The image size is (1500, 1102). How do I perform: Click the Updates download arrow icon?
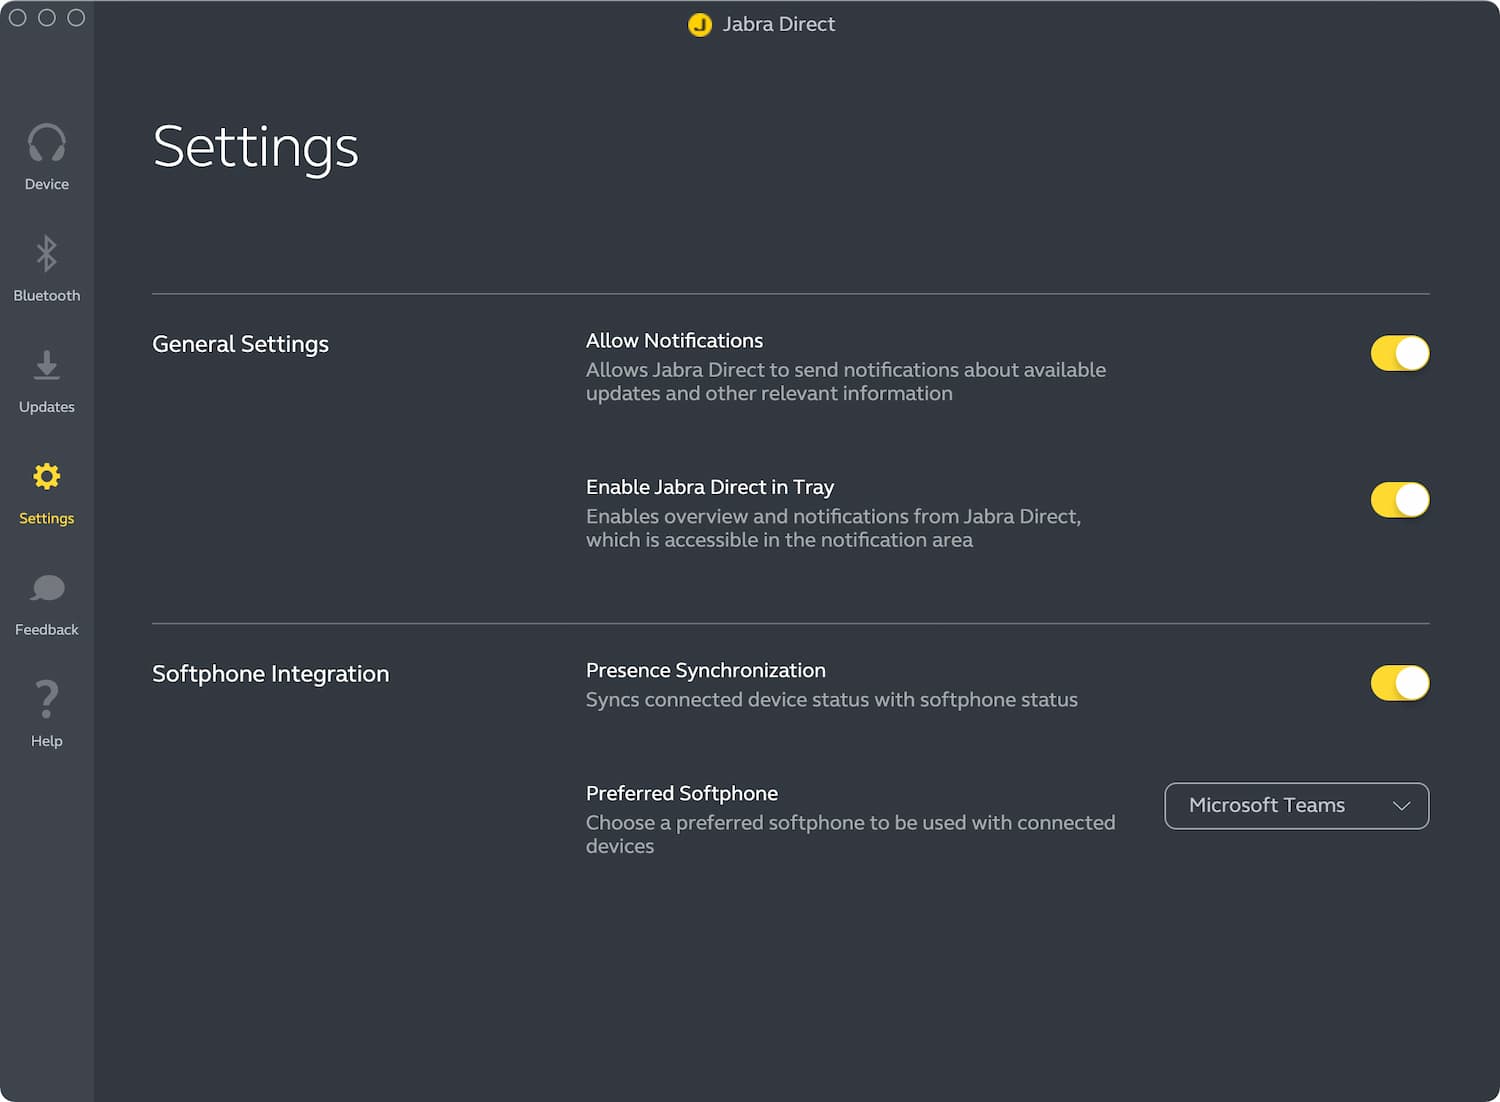pos(46,365)
